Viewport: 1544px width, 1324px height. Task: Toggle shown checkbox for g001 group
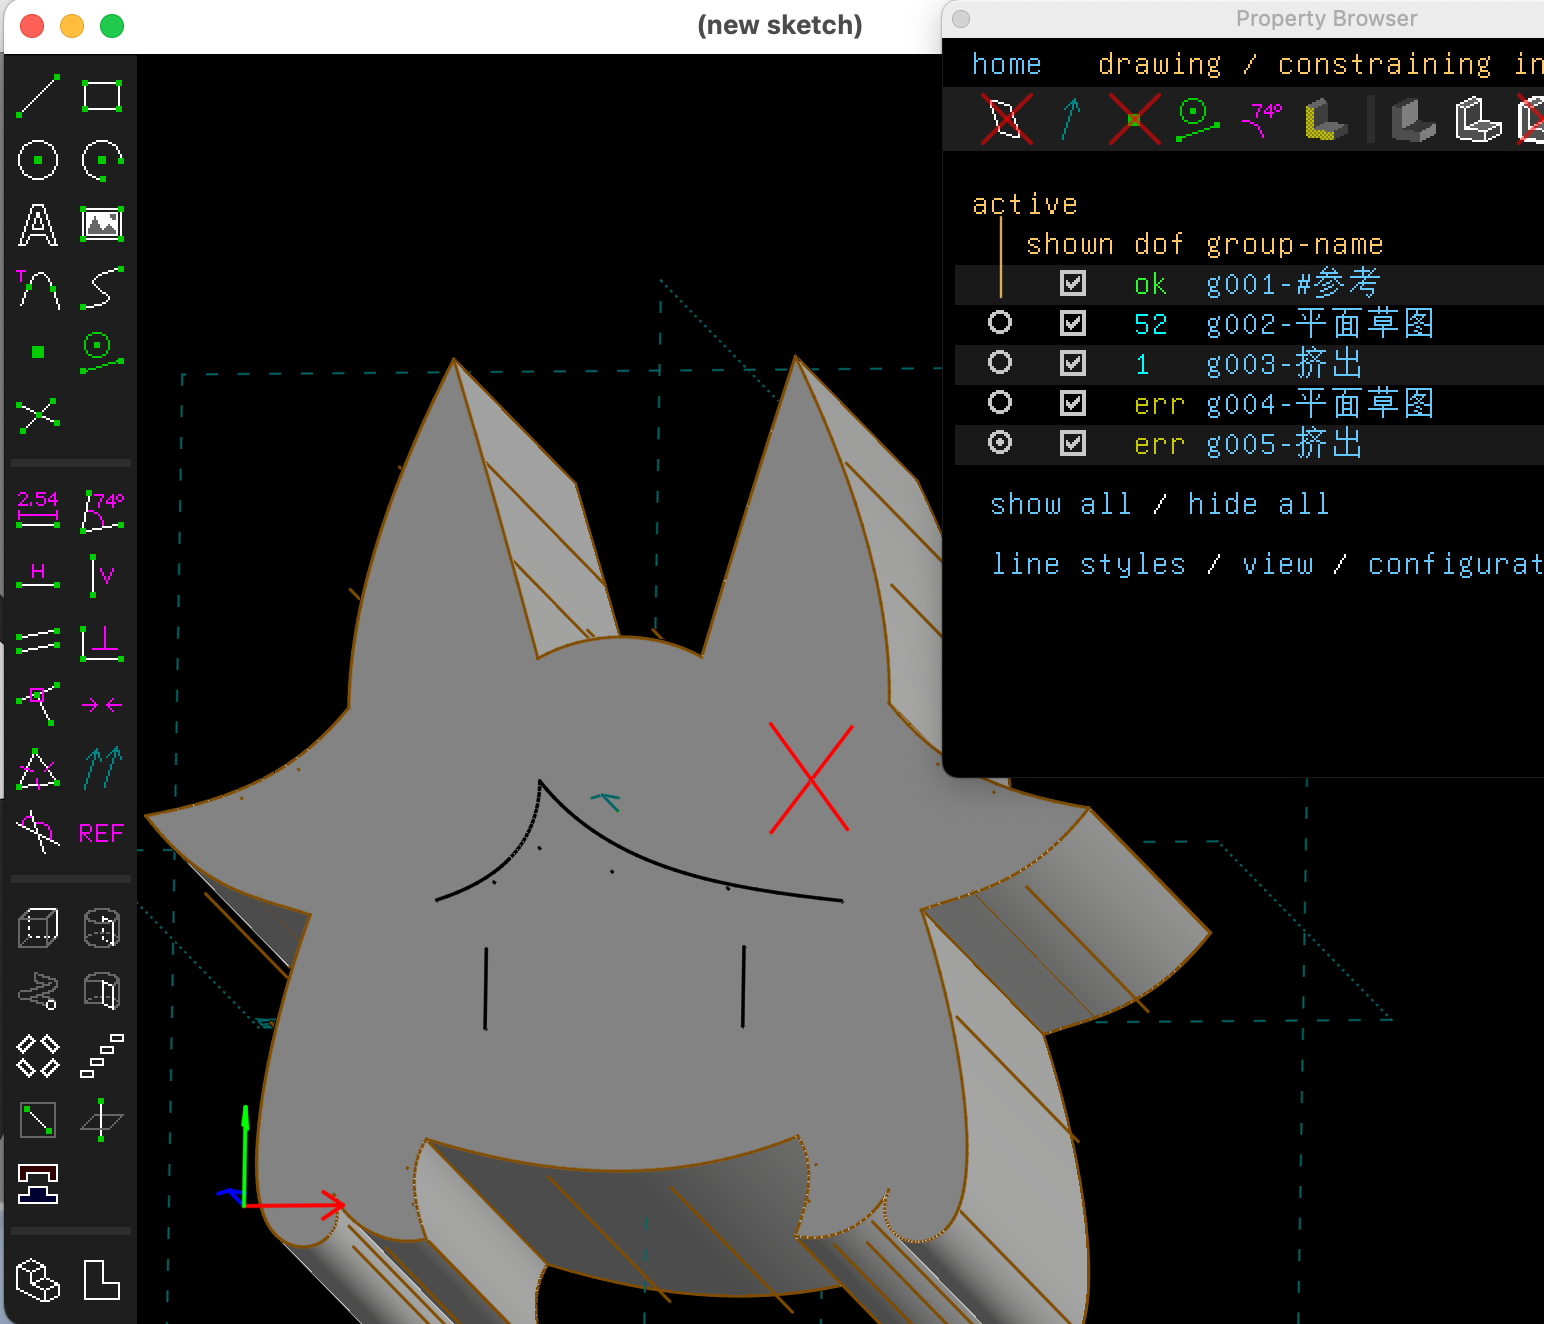[1073, 283]
